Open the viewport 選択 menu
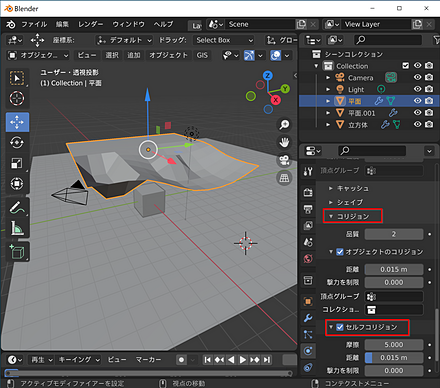 pos(112,55)
